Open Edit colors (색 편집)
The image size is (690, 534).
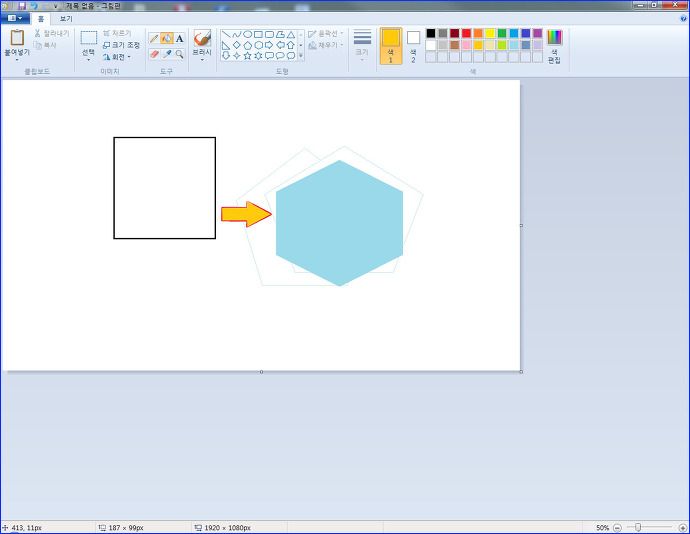pyautogui.click(x=554, y=46)
